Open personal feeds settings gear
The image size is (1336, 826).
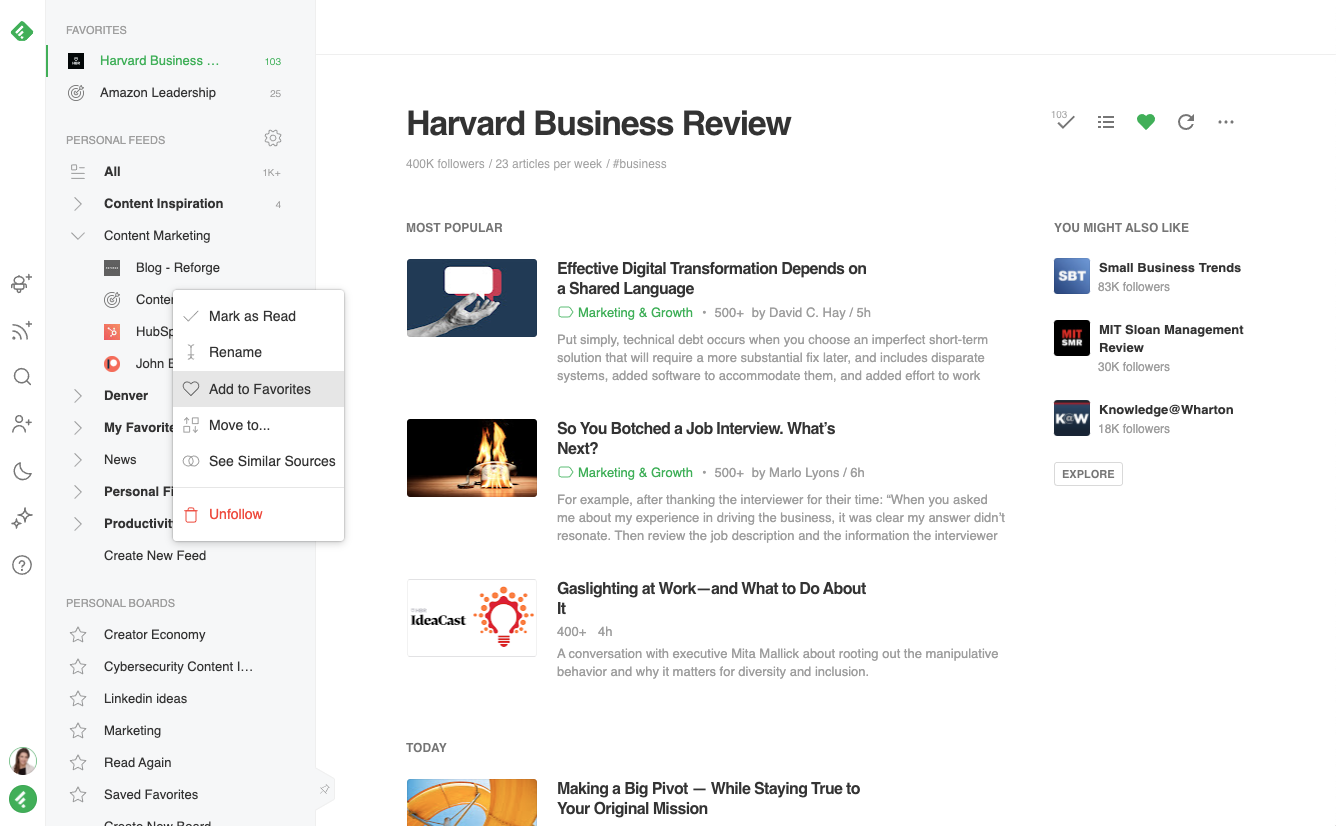pos(273,138)
